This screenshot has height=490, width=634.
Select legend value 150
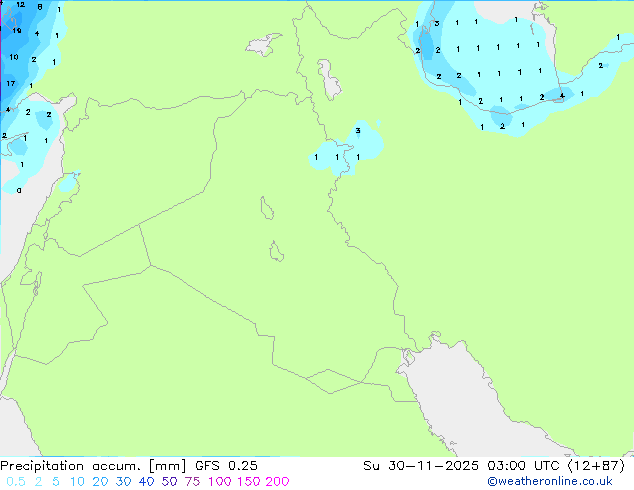(x=248, y=482)
